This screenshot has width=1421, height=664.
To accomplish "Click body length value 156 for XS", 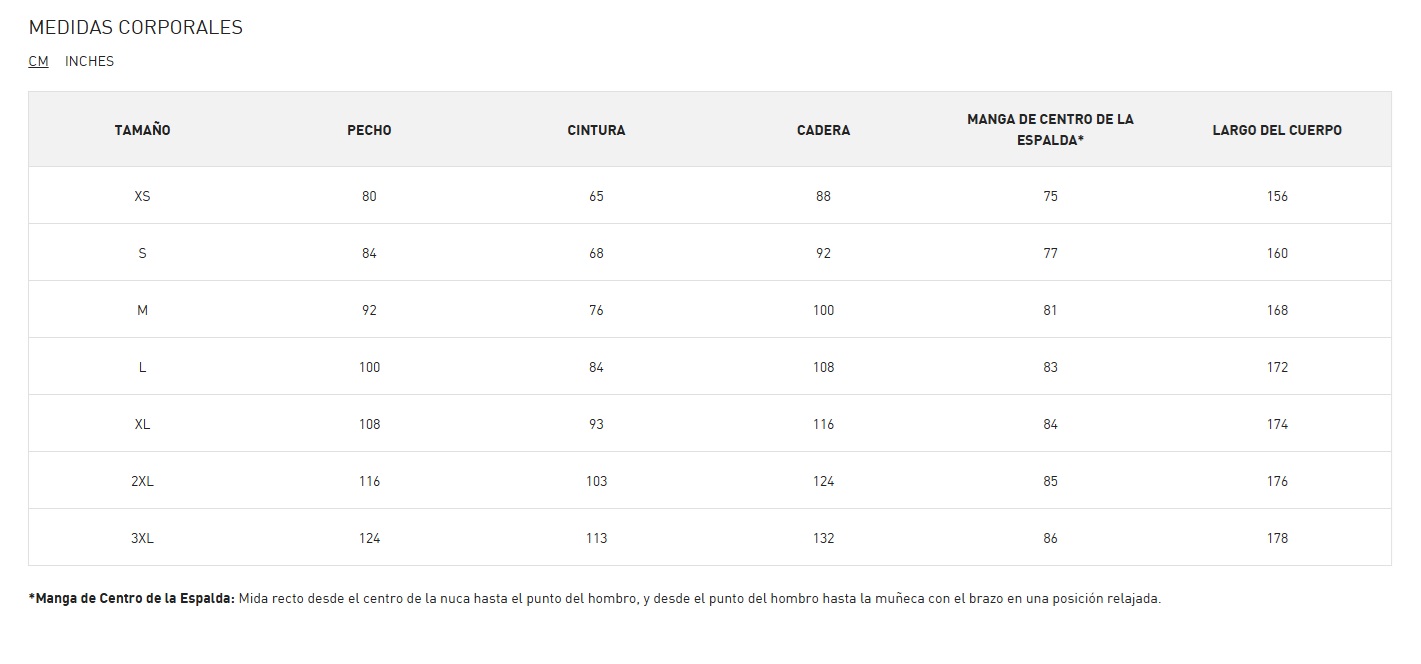I will (1277, 196).
